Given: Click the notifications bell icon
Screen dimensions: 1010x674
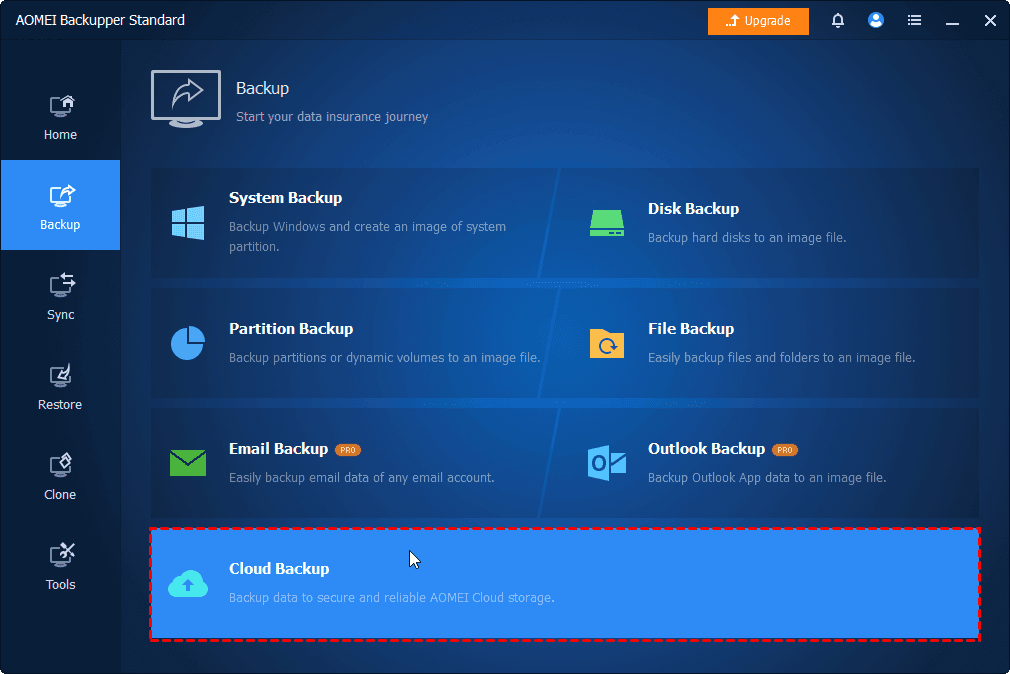Looking at the screenshot, I should (x=837, y=21).
